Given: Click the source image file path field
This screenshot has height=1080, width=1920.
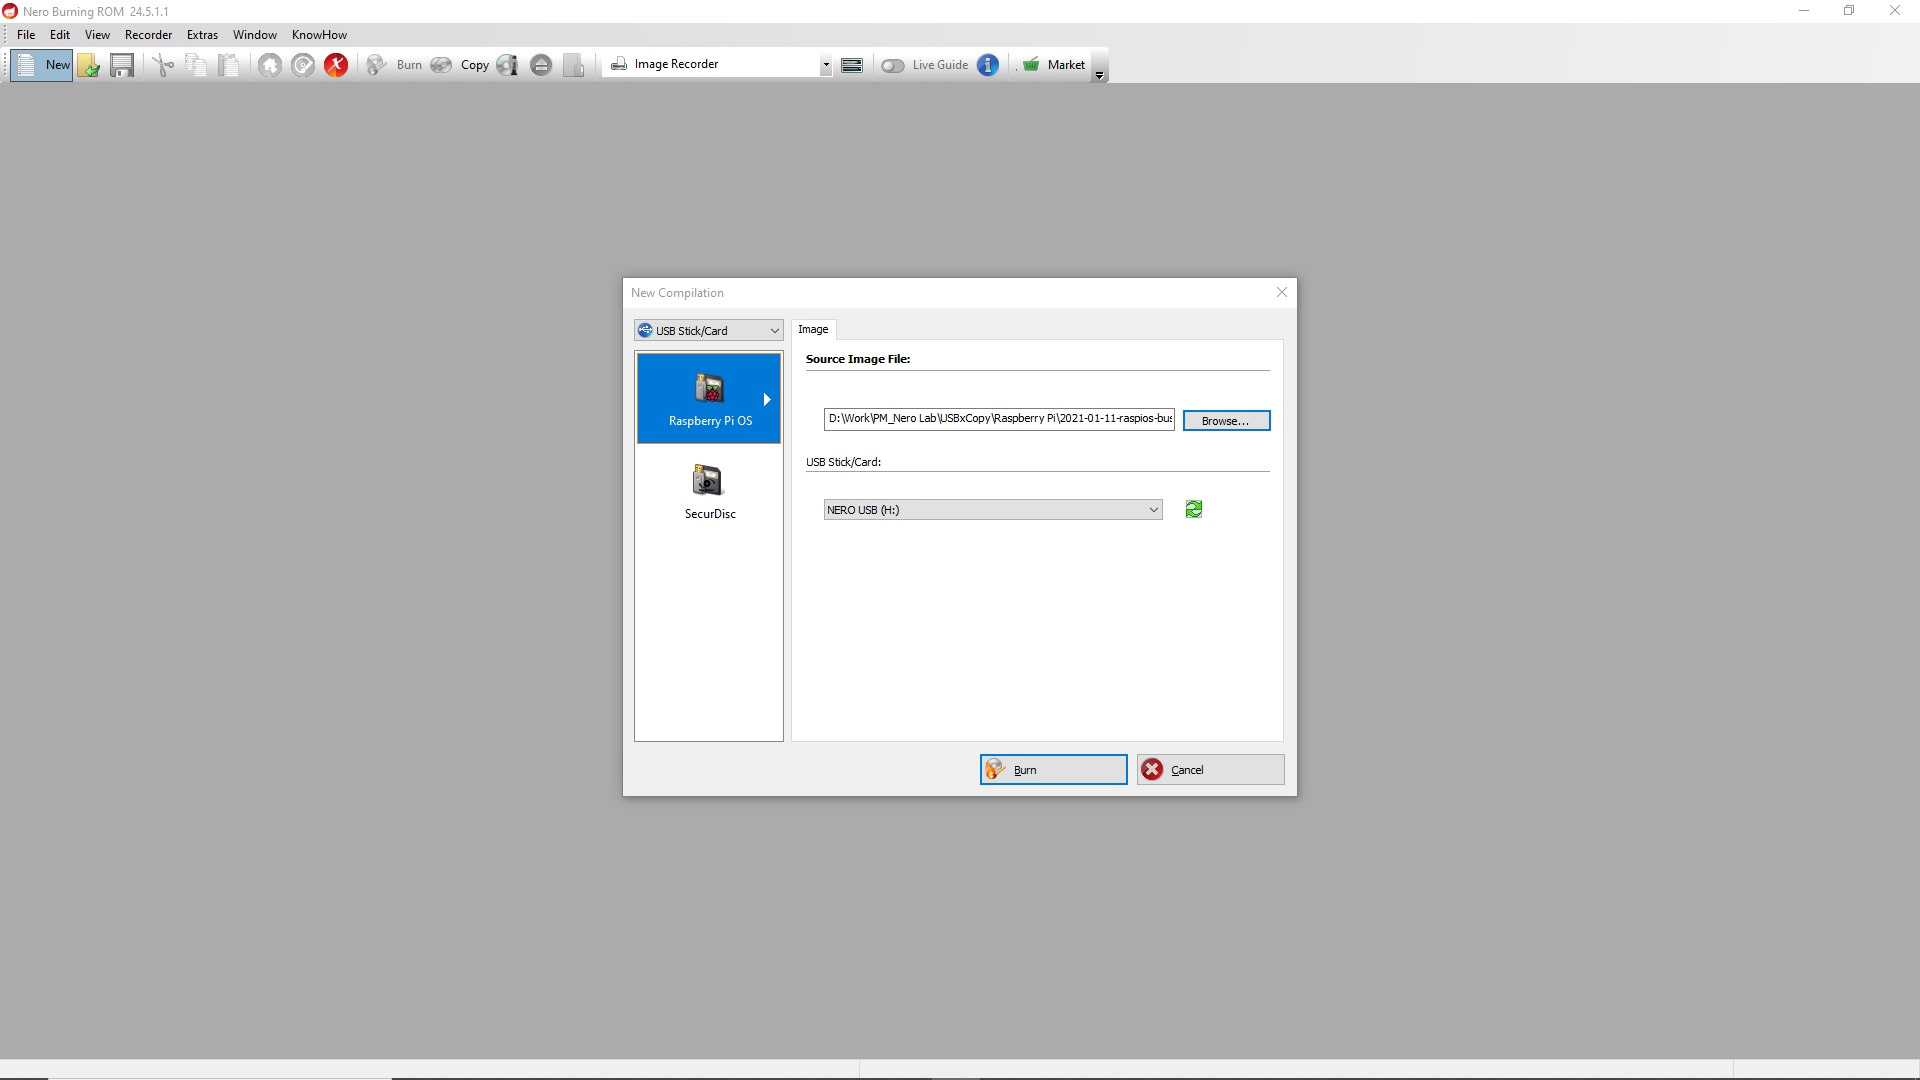Looking at the screenshot, I should coord(998,419).
